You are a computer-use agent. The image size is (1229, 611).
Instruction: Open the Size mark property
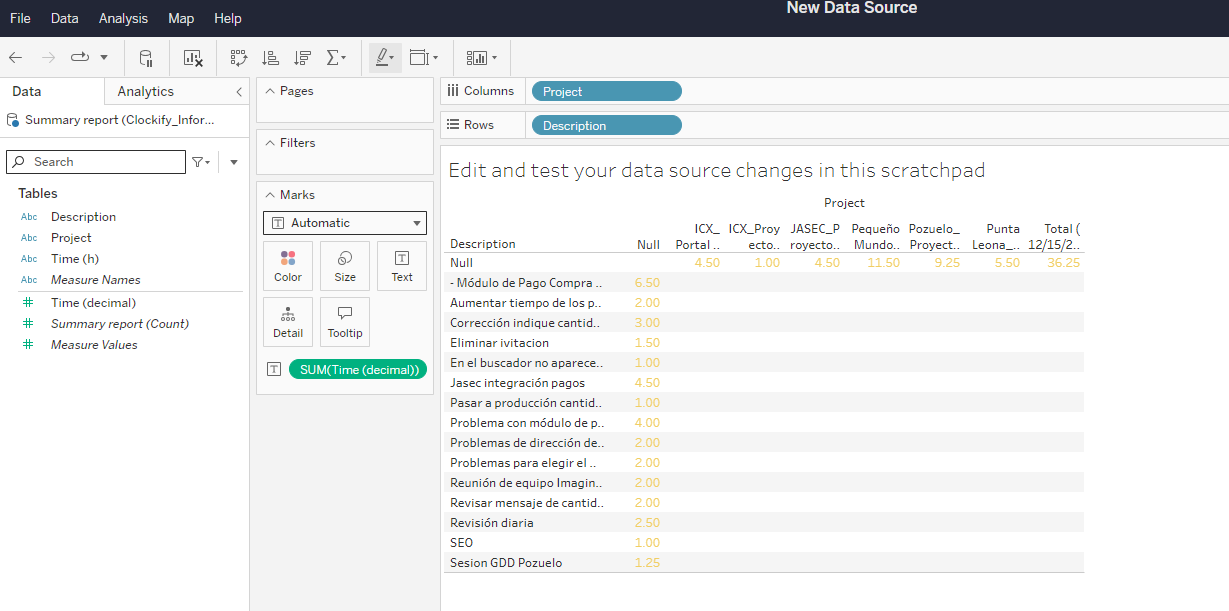tap(344, 264)
